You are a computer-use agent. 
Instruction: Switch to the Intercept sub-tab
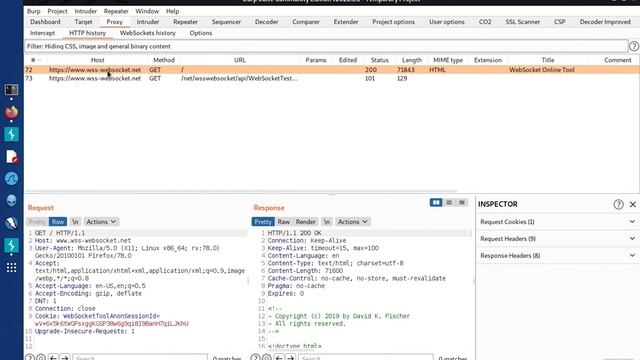[x=42, y=33]
